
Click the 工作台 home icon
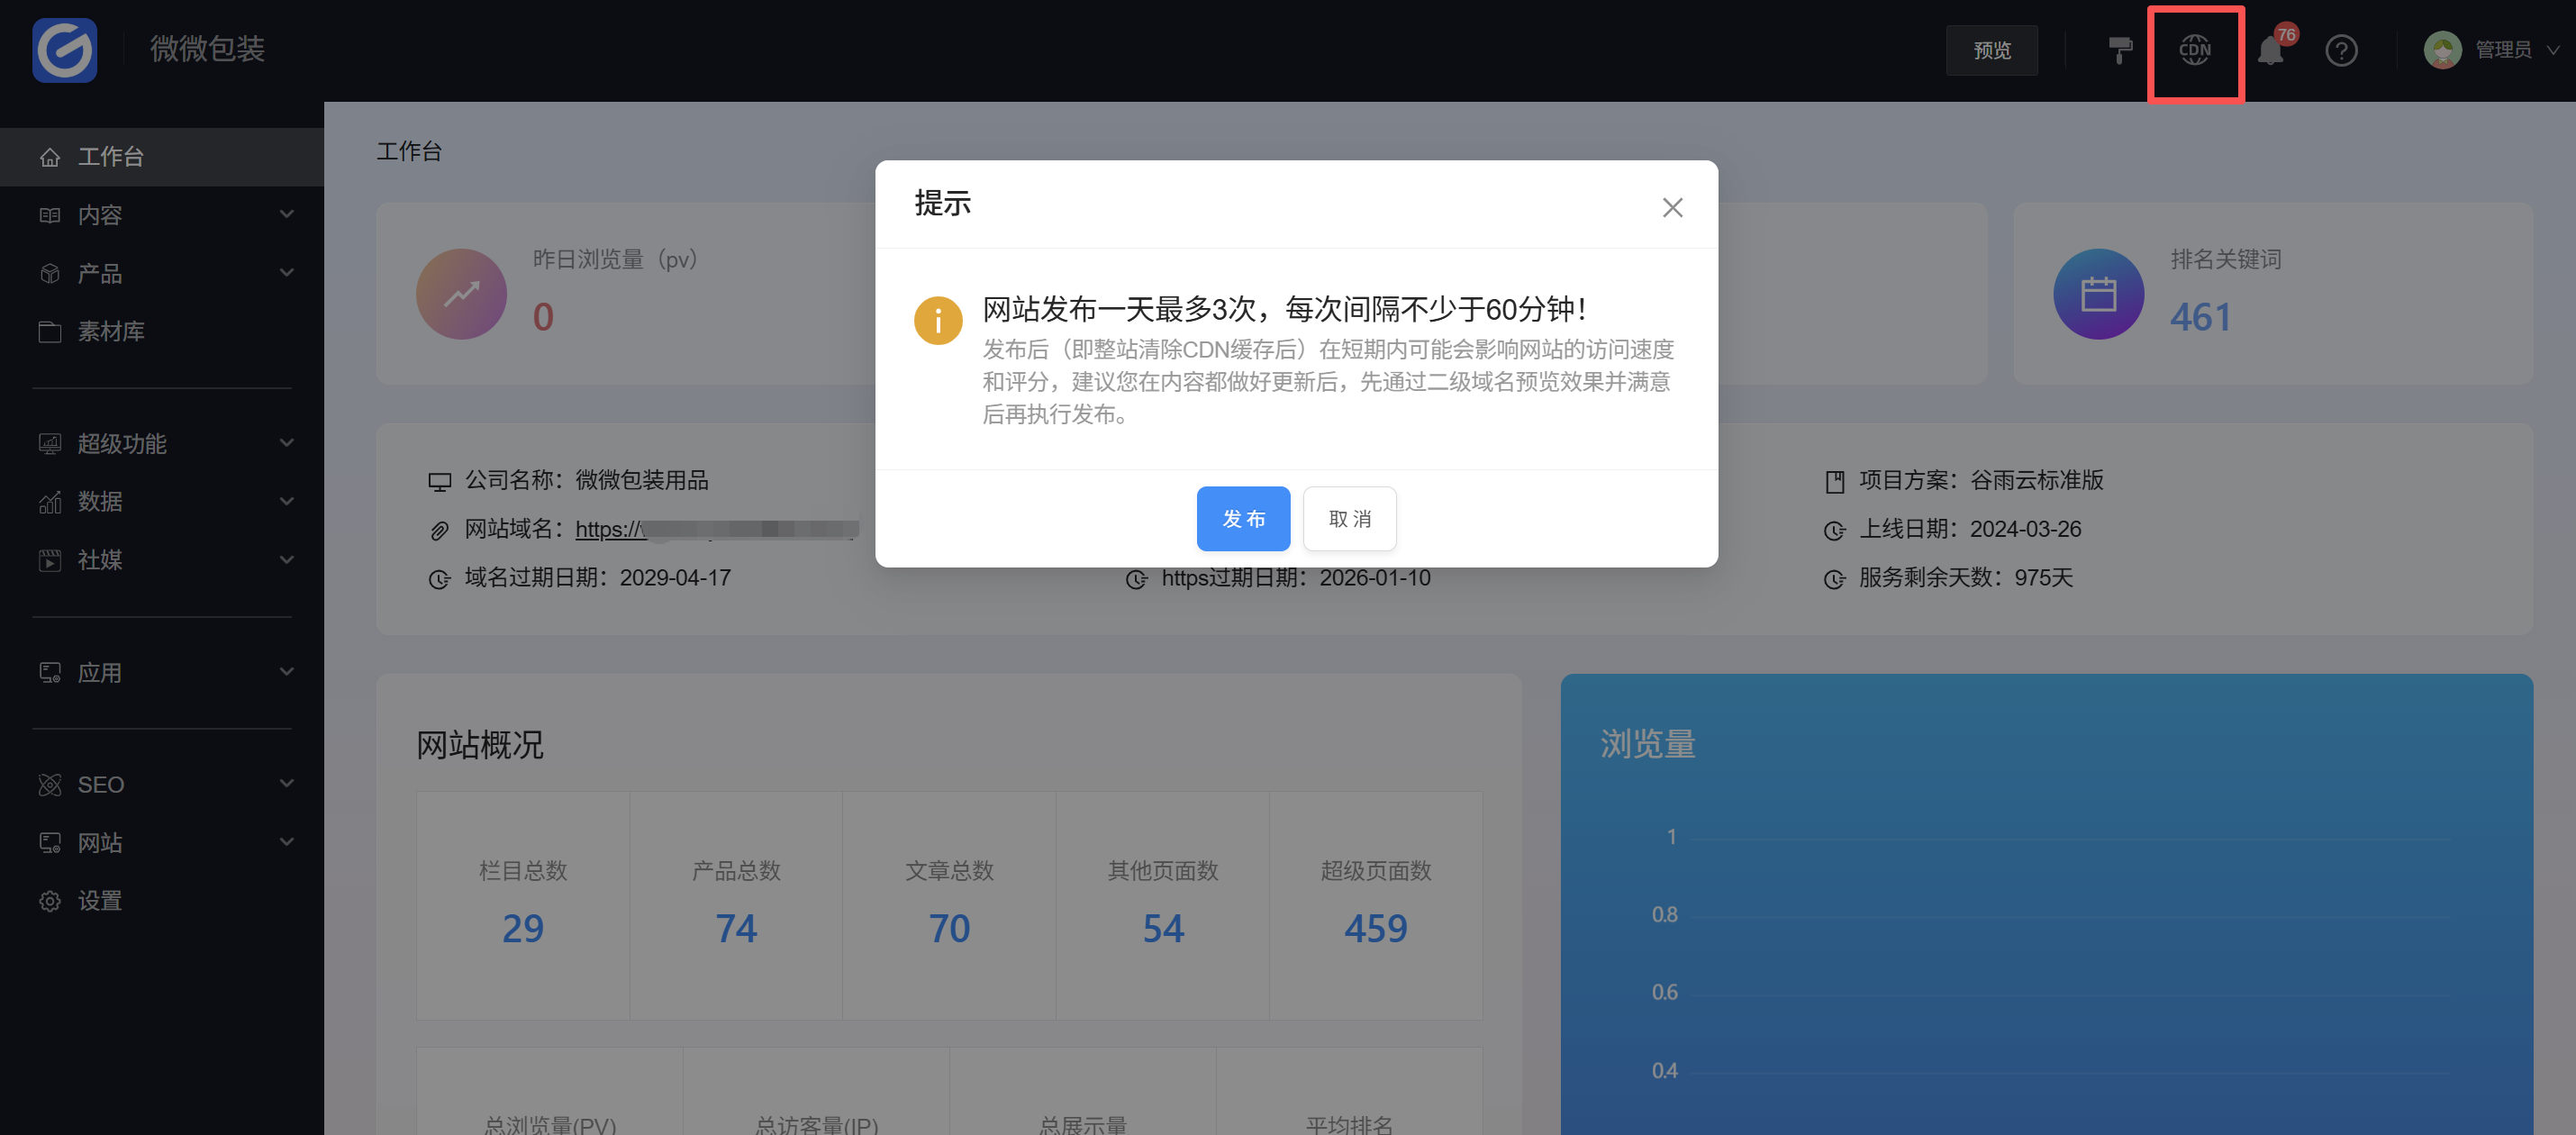pos(50,157)
